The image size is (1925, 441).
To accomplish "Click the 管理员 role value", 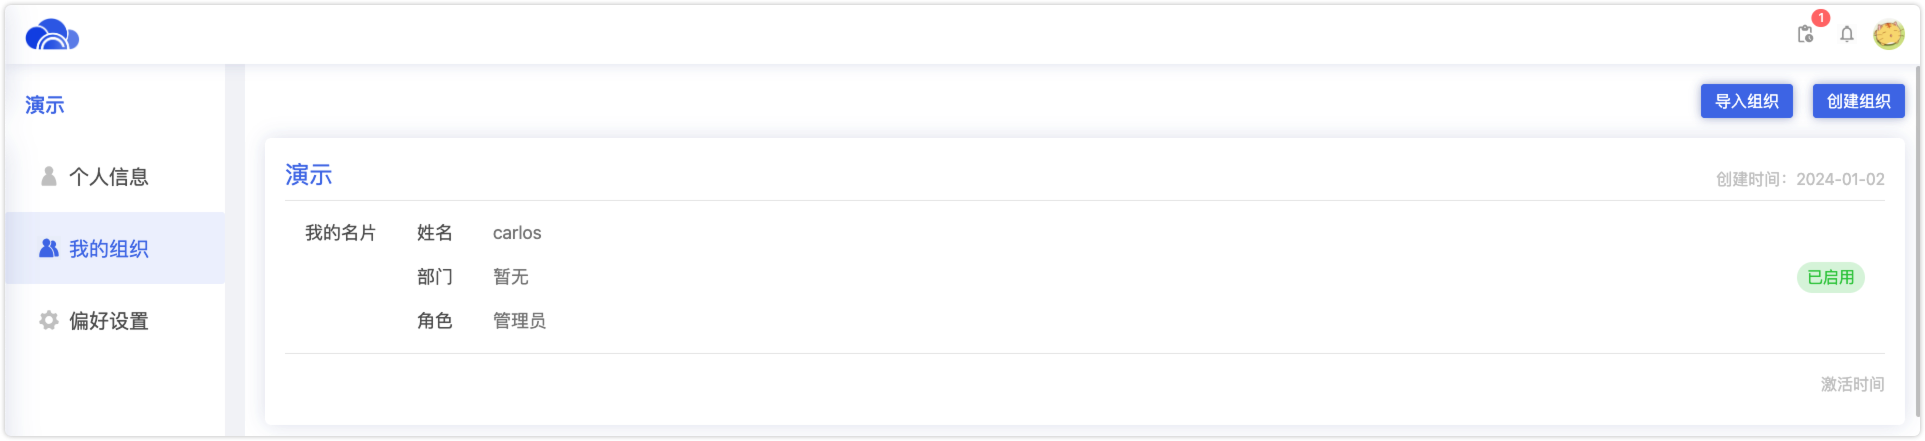I will point(519,321).
